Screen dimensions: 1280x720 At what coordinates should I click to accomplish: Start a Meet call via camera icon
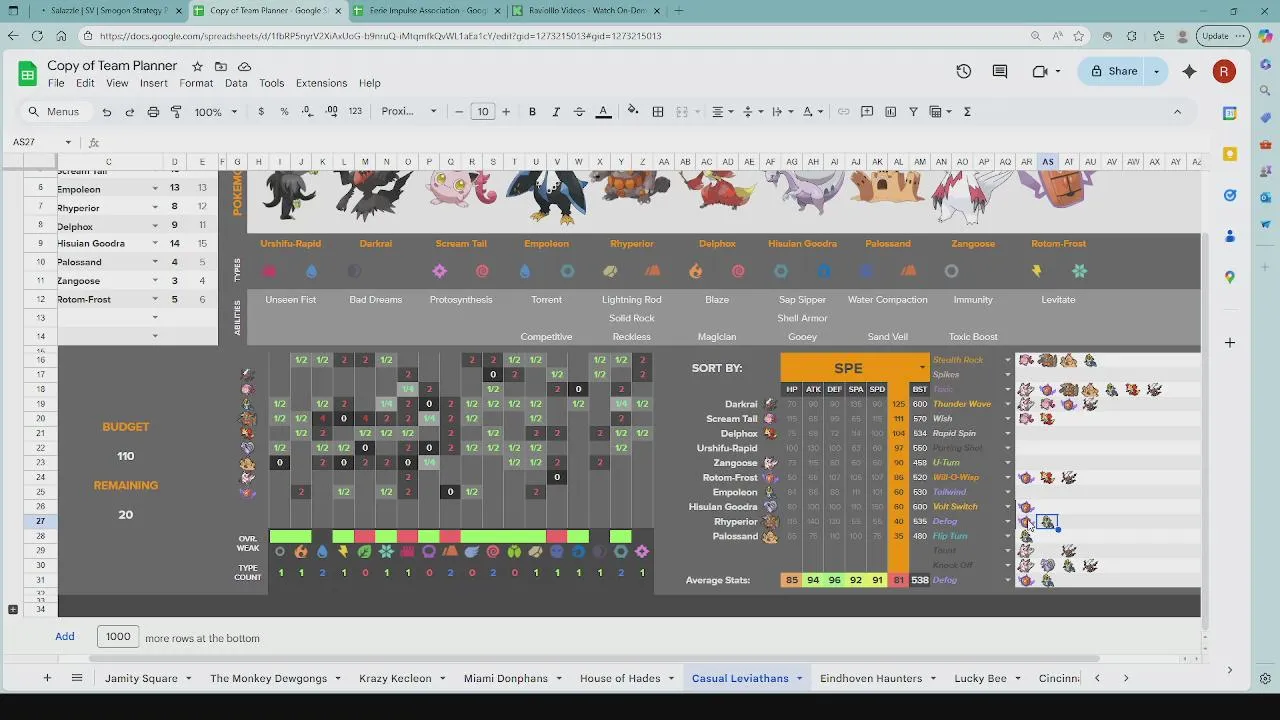point(1046,71)
